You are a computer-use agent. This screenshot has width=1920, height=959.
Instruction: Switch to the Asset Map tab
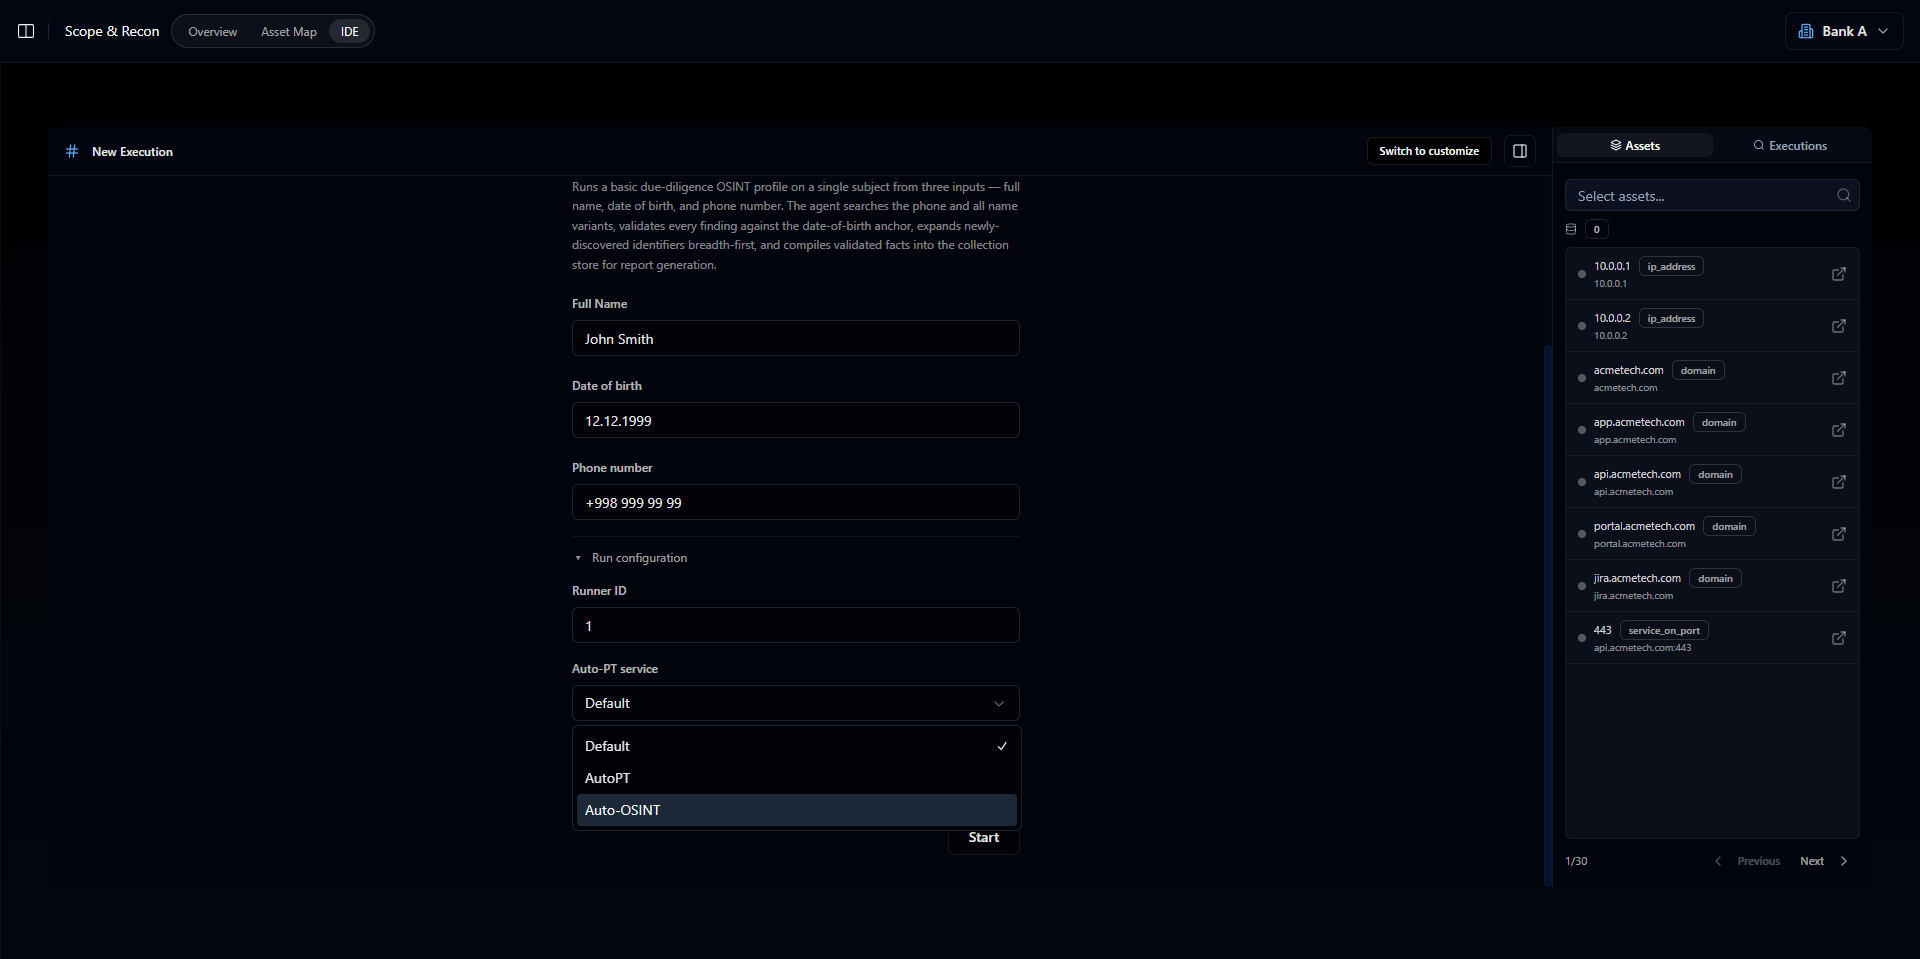pyautogui.click(x=289, y=31)
